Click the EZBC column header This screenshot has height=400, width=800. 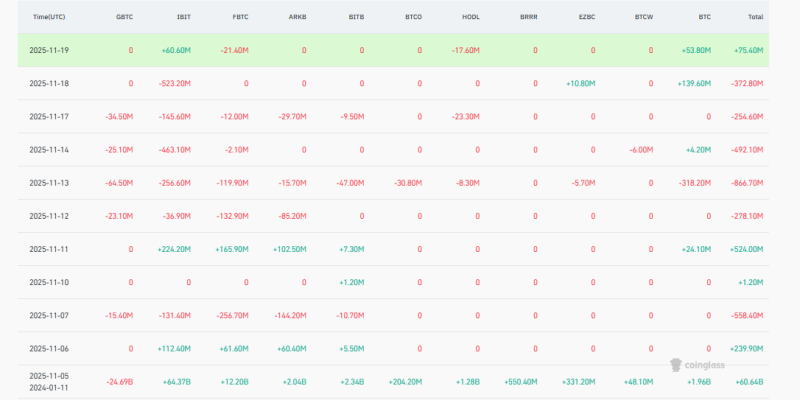click(x=586, y=18)
